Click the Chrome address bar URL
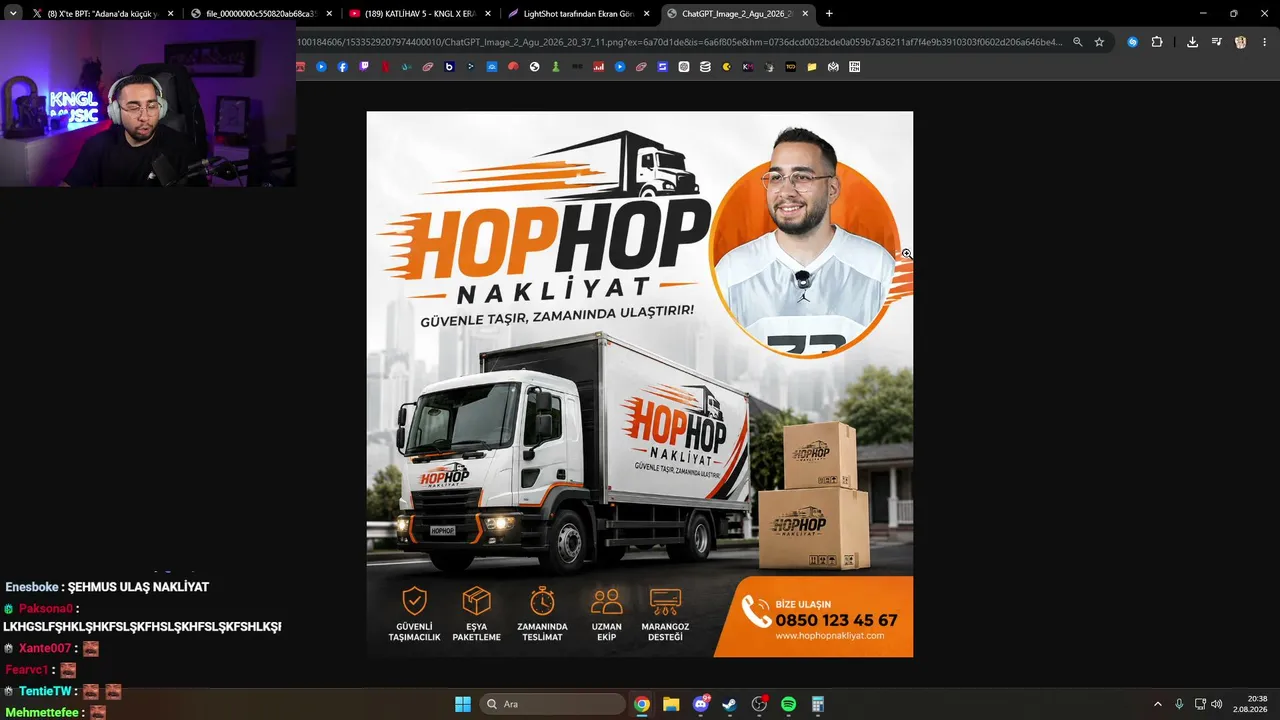 680,42
